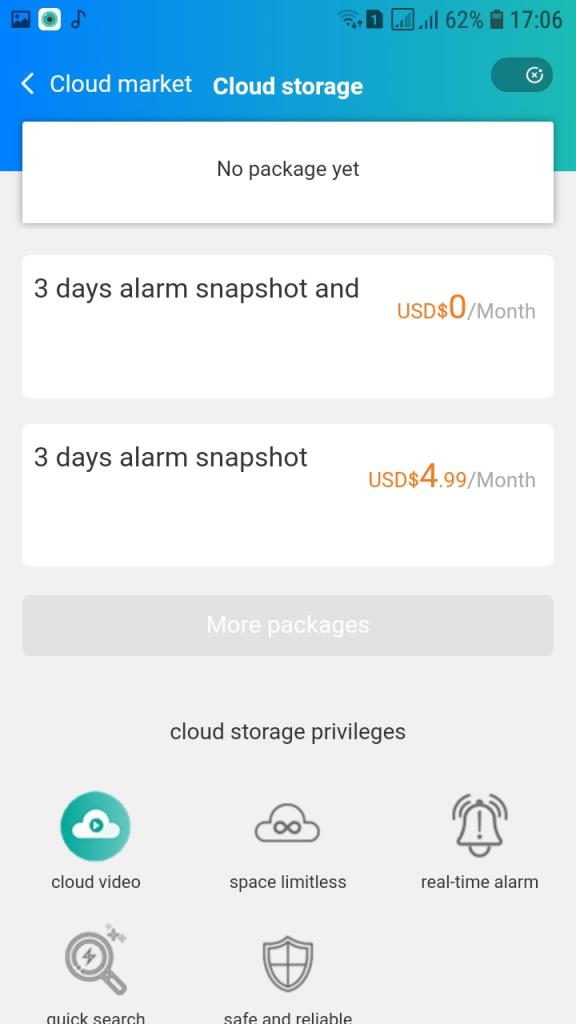Screen dimensions: 576x1024
Task: Tap the real-time alarm bell icon
Action: click(480, 825)
